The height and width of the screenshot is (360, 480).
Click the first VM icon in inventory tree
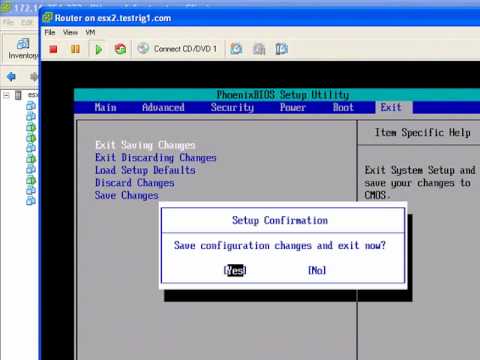pos(31,106)
